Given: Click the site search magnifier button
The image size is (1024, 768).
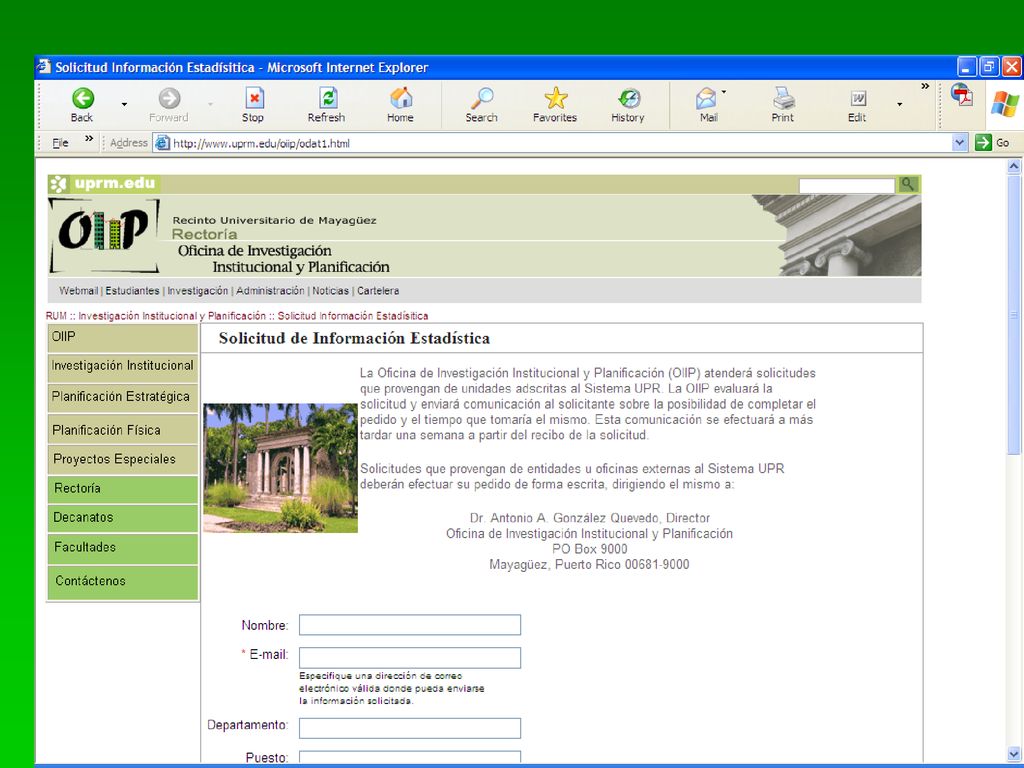Looking at the screenshot, I should click(x=907, y=185).
